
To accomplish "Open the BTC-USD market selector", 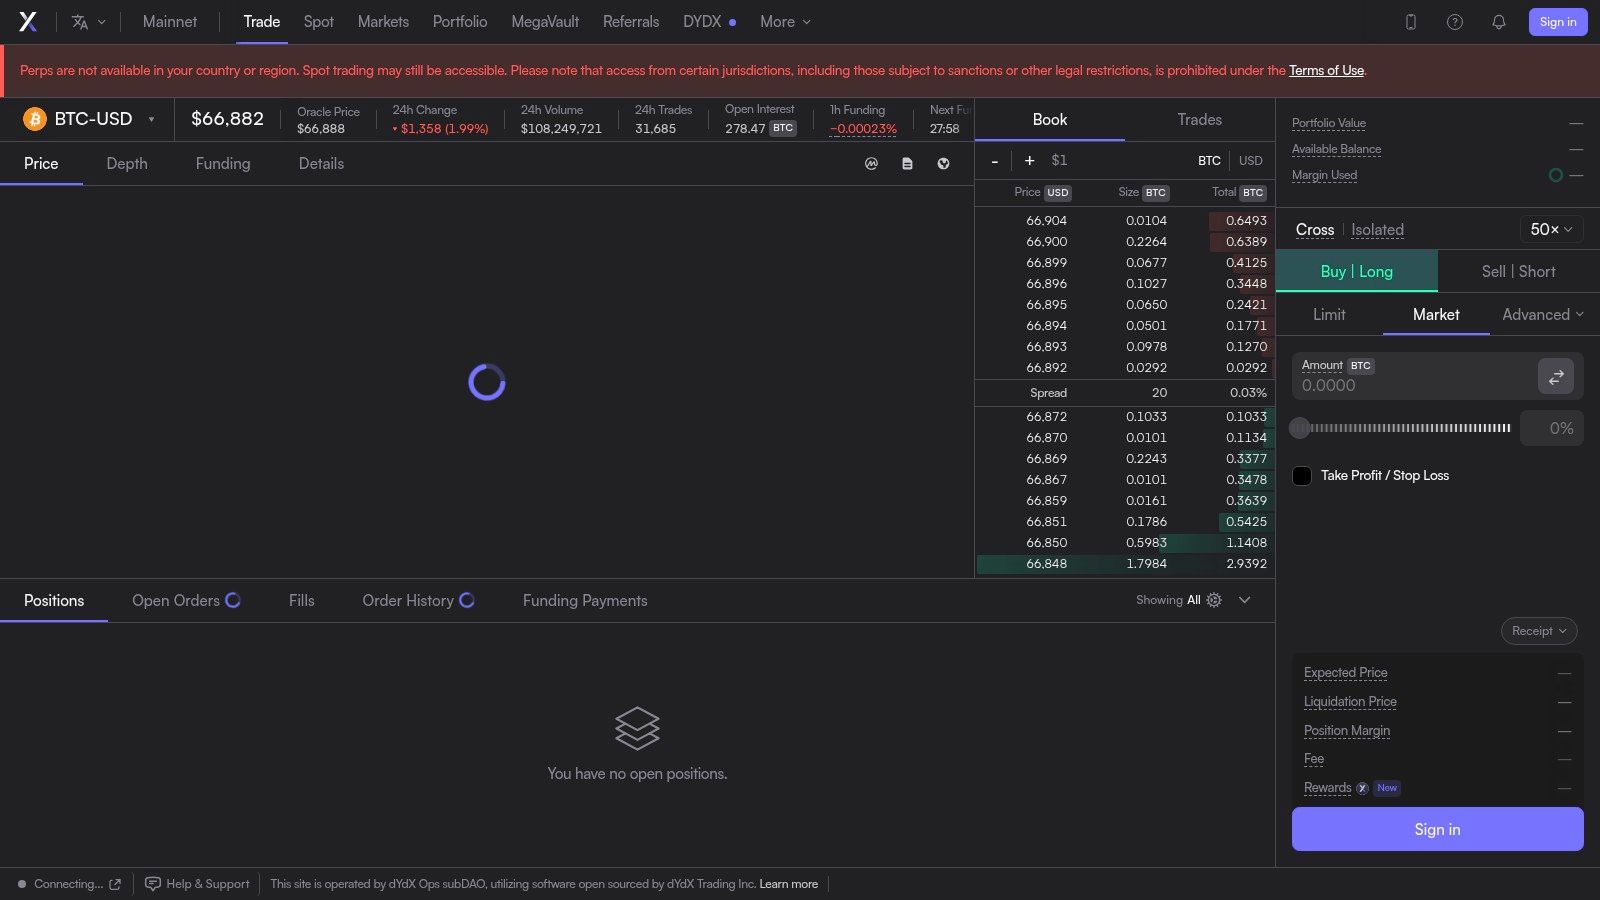I will (x=90, y=119).
